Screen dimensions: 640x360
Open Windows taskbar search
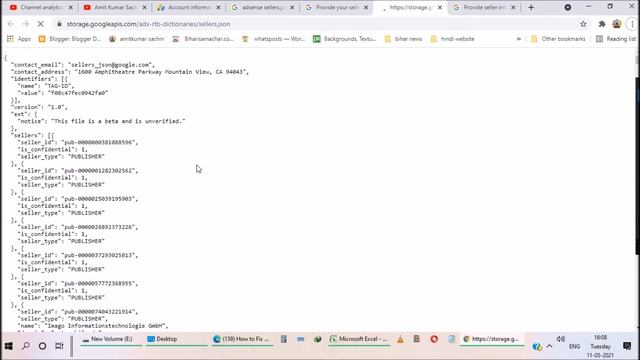26,346
